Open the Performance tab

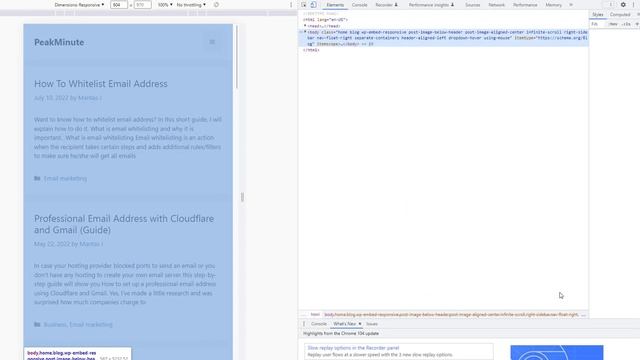525,5
